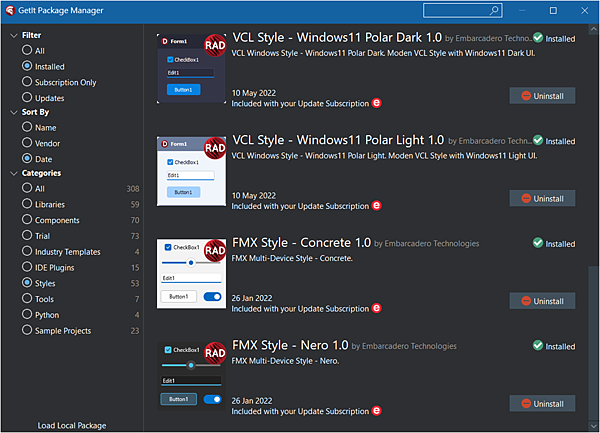Click the GetIt Package Manager app logo icon
Image resolution: width=600 pixels, height=433 pixels.
pos(10,10)
